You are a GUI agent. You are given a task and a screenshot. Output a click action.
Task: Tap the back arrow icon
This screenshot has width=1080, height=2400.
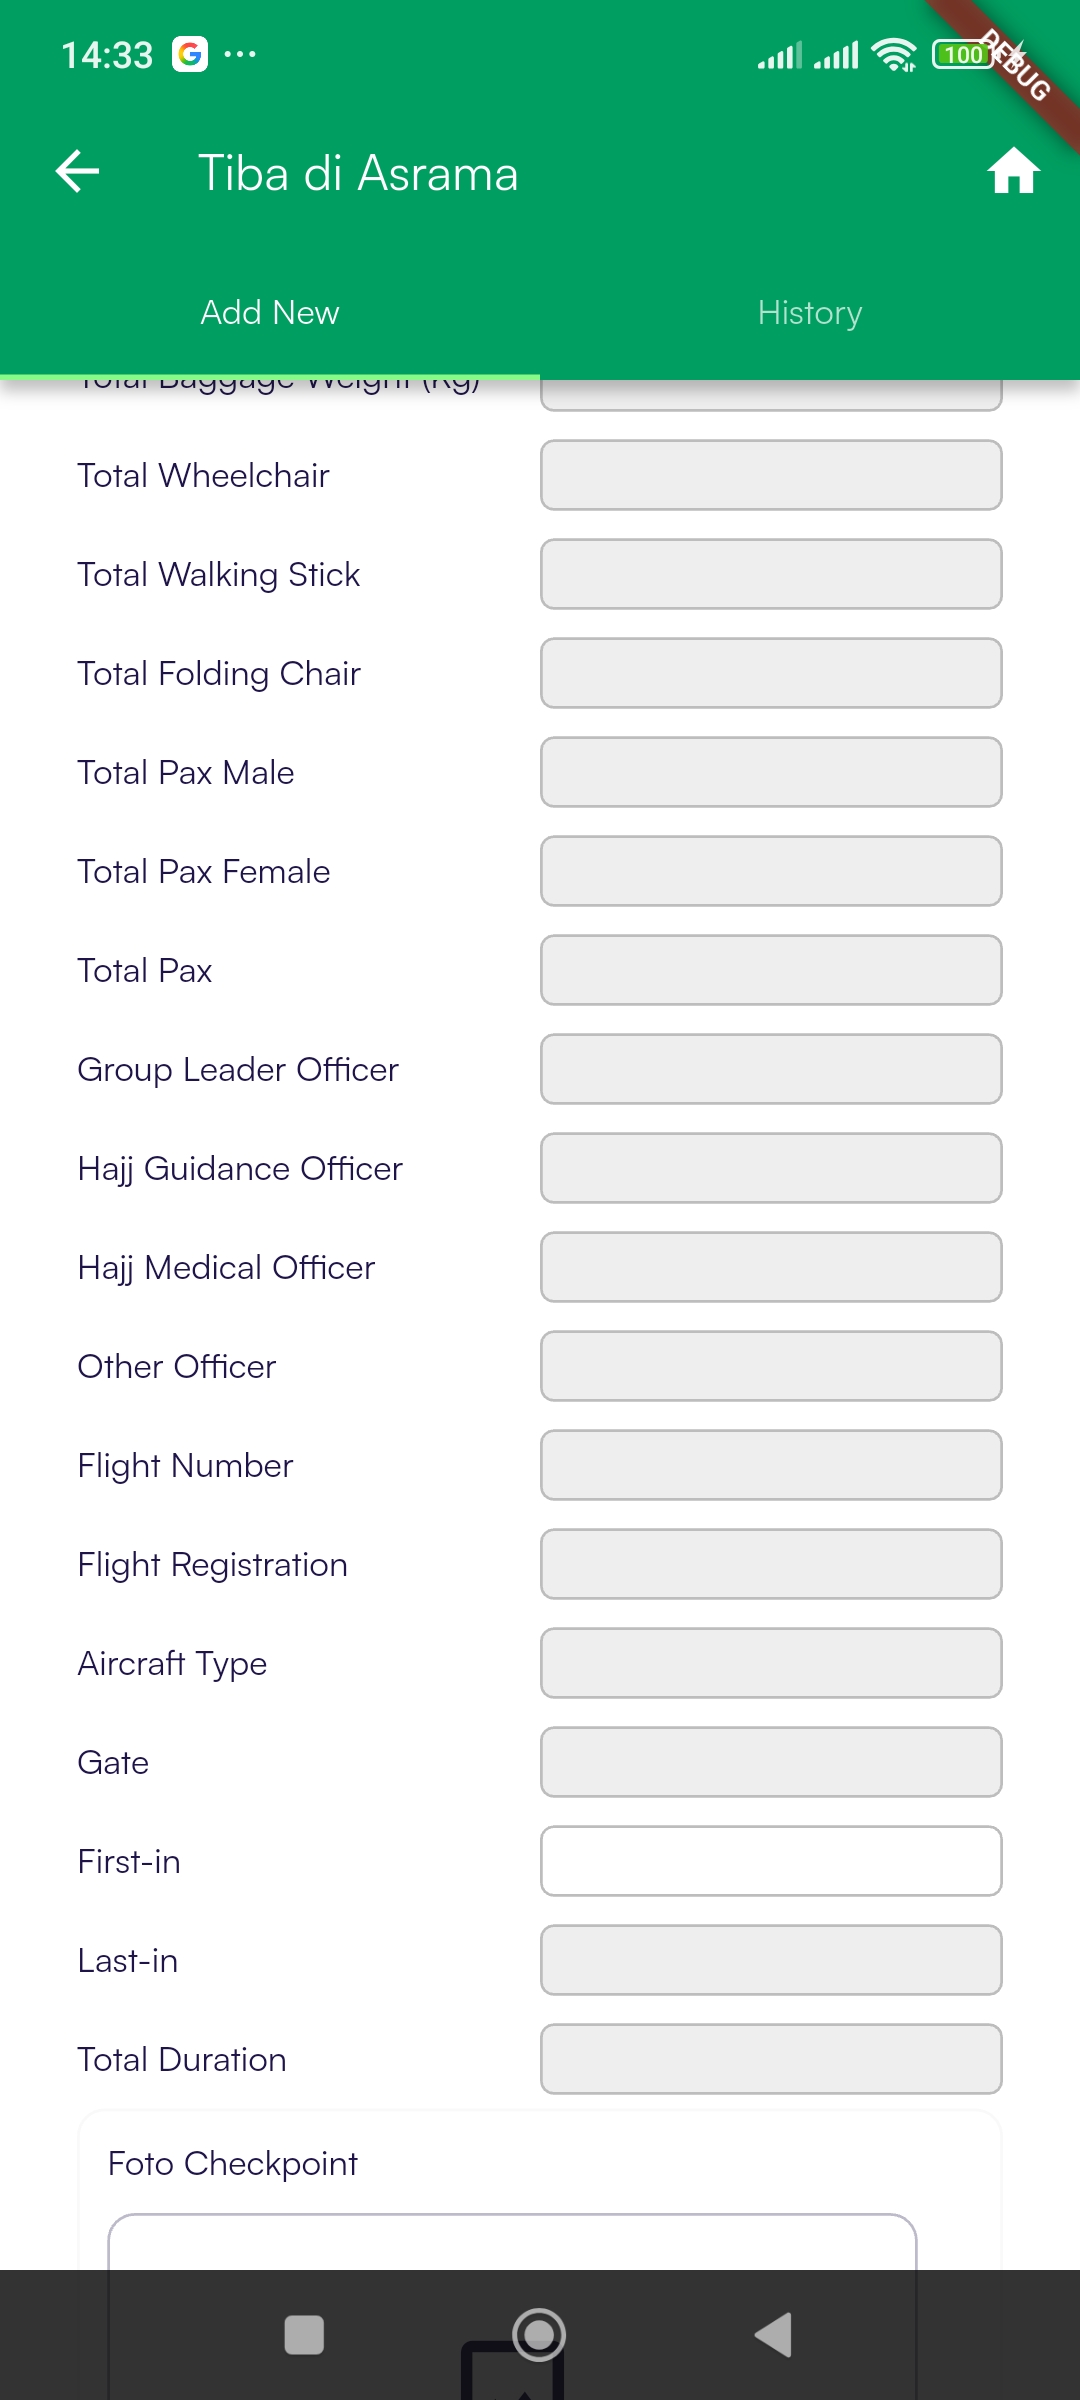click(78, 172)
